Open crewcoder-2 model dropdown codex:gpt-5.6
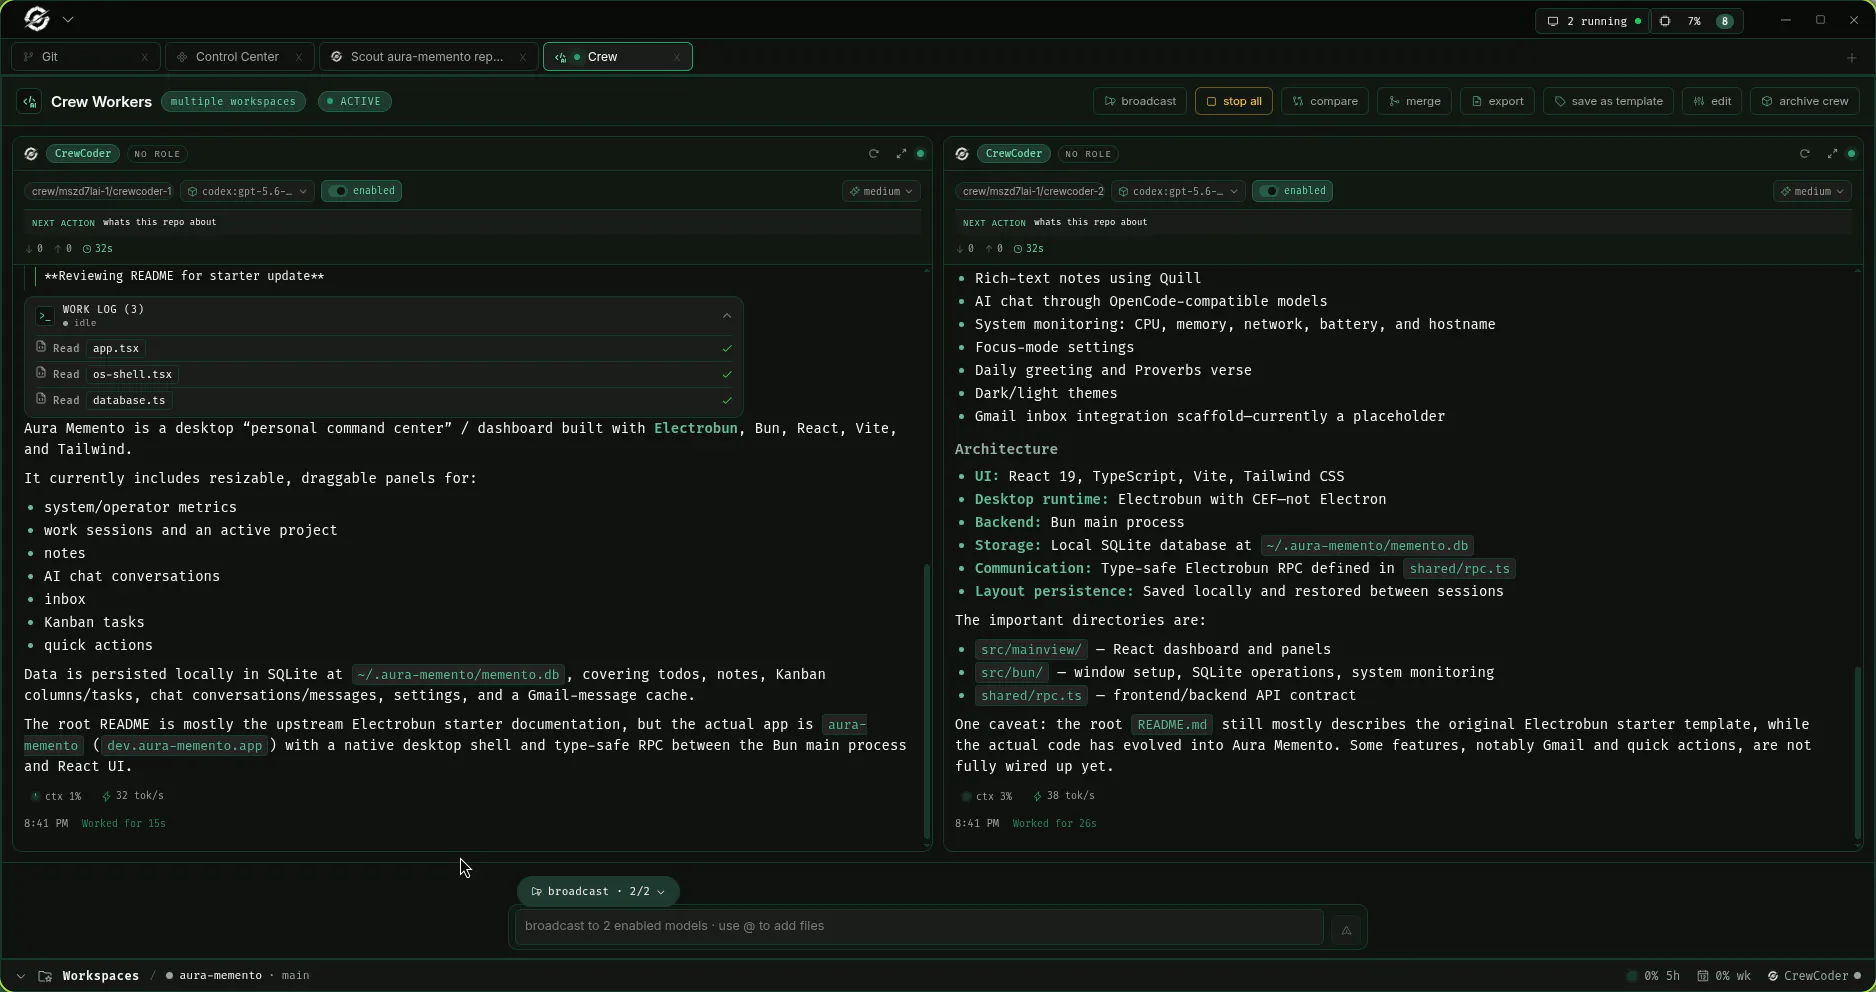This screenshot has width=1876, height=992. (1178, 191)
